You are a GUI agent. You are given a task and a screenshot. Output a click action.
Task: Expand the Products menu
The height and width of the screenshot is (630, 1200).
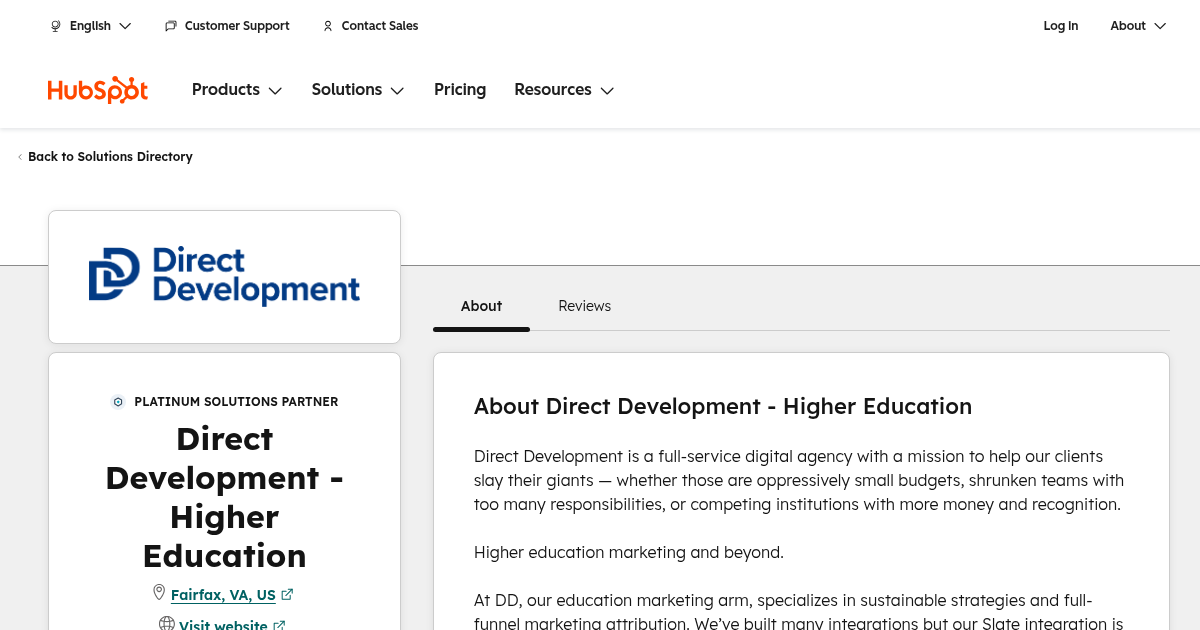pos(237,90)
